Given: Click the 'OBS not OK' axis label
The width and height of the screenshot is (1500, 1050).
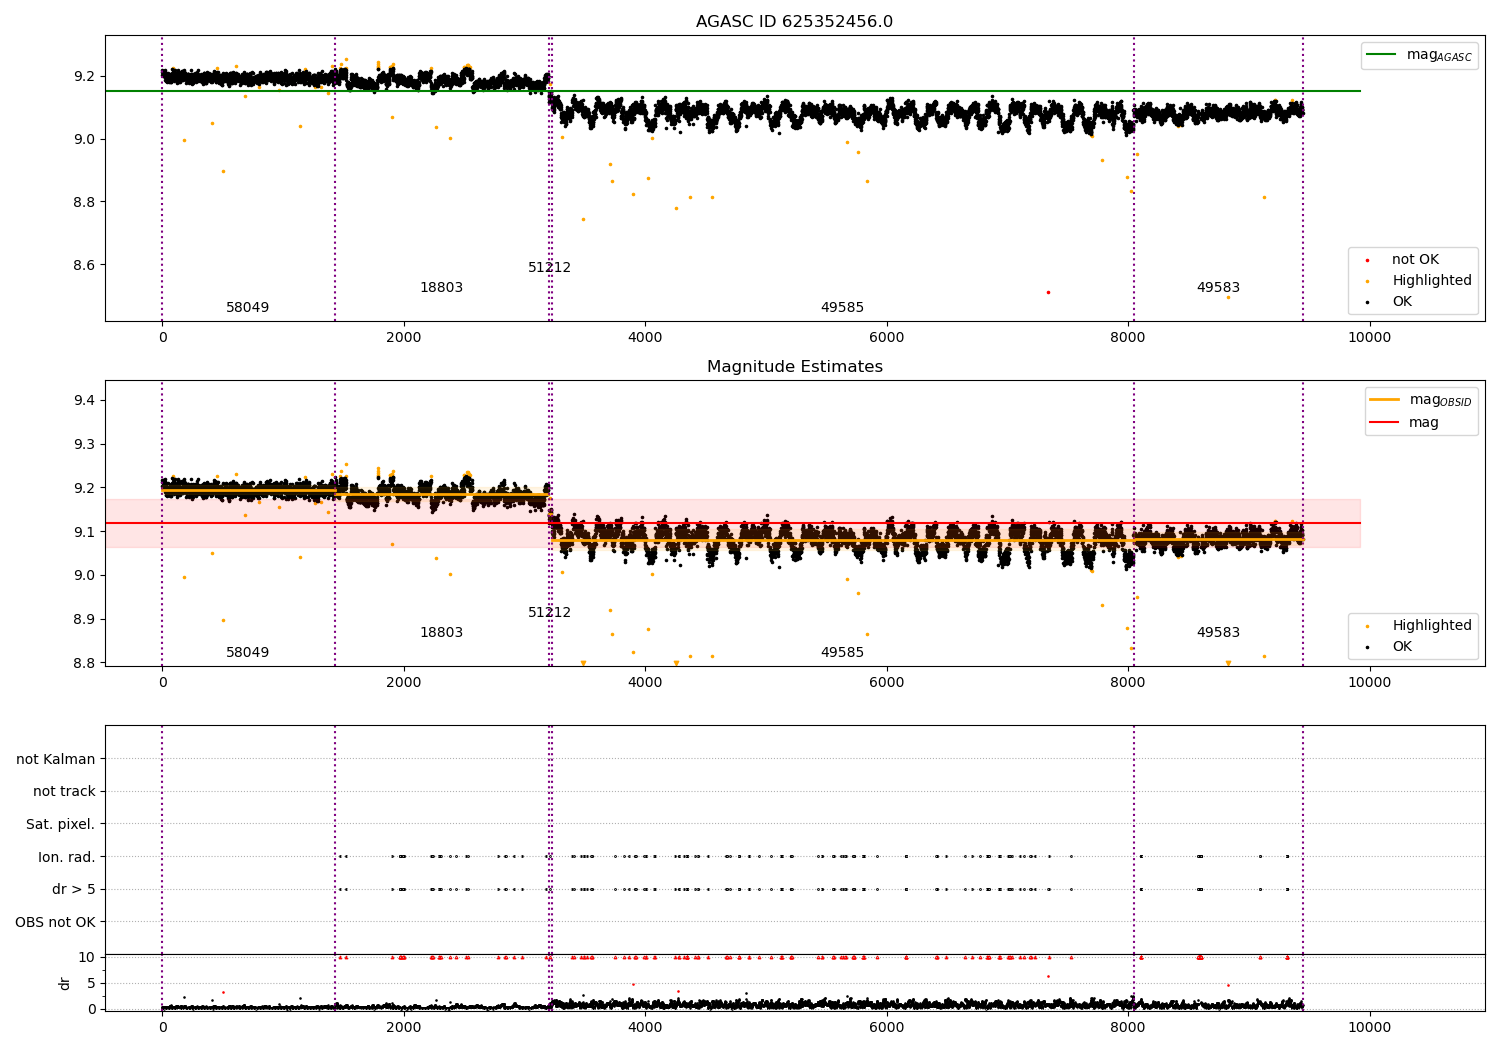Looking at the screenshot, I should click(55, 922).
